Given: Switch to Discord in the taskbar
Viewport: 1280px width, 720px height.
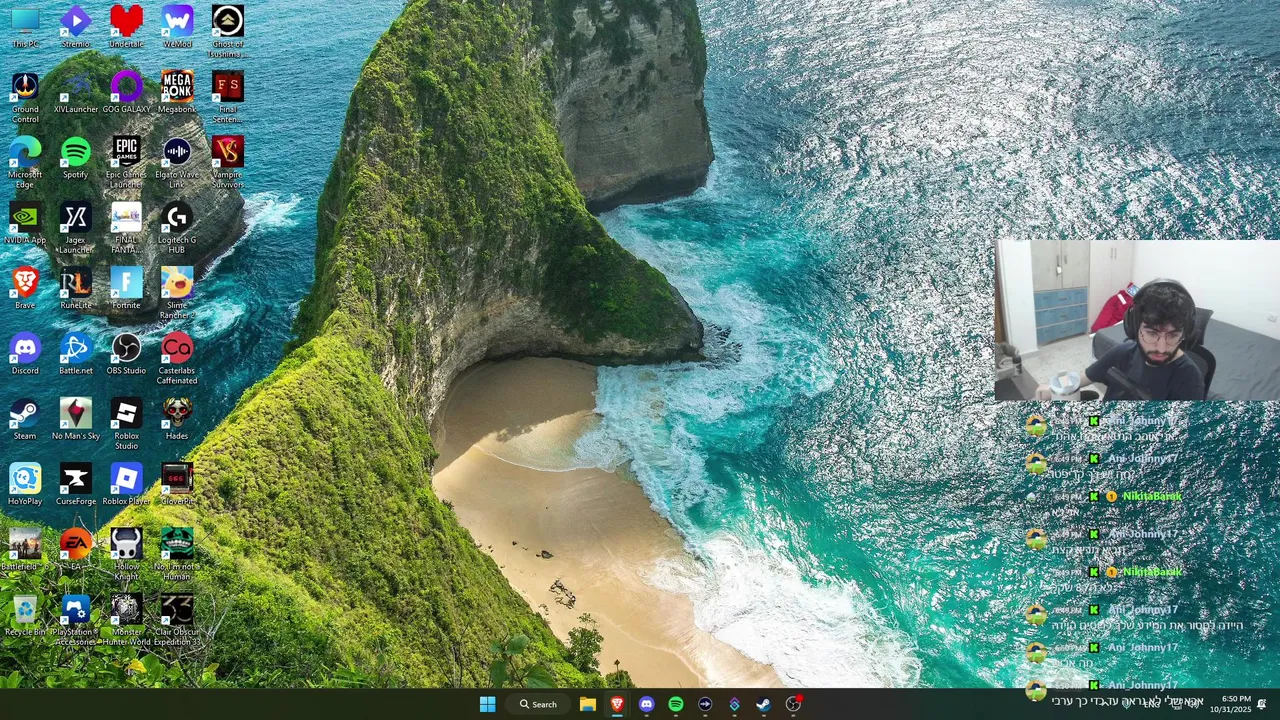Looking at the screenshot, I should [x=646, y=704].
